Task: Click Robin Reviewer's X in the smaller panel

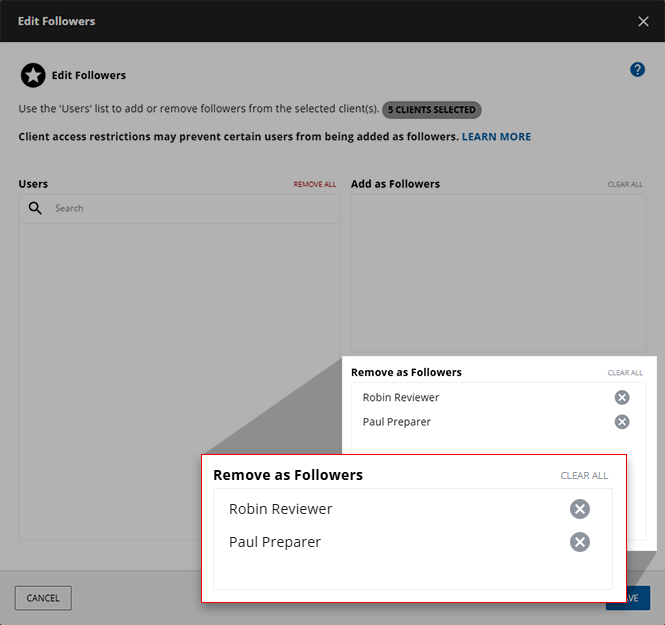Action: 622,397
